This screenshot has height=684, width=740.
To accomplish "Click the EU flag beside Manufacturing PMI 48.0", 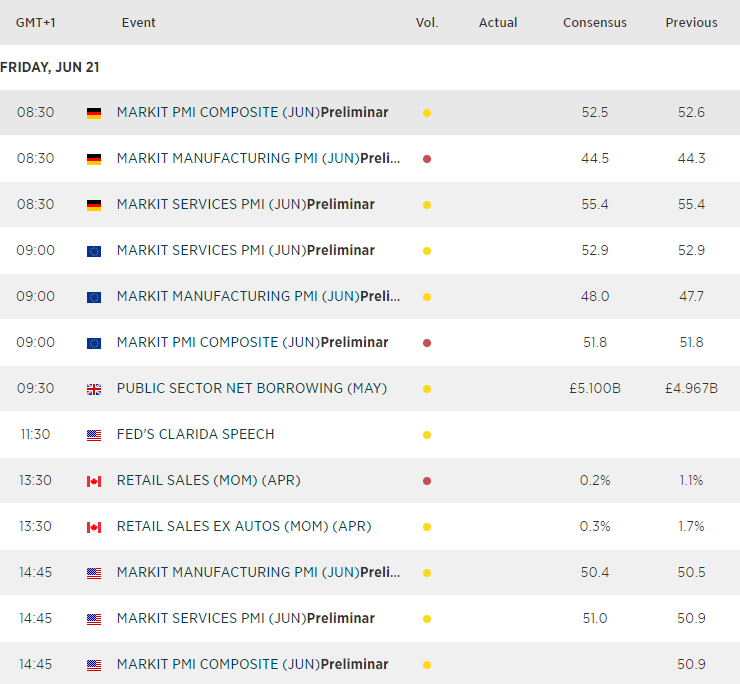I will [94, 297].
